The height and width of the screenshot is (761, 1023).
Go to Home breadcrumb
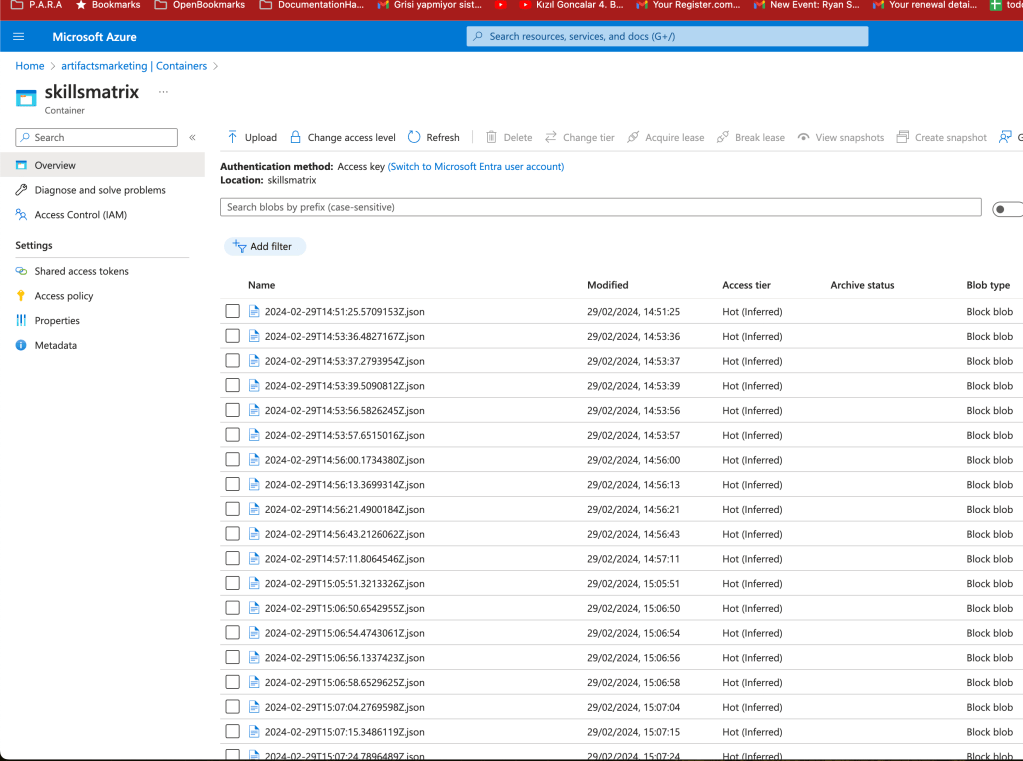coord(30,66)
